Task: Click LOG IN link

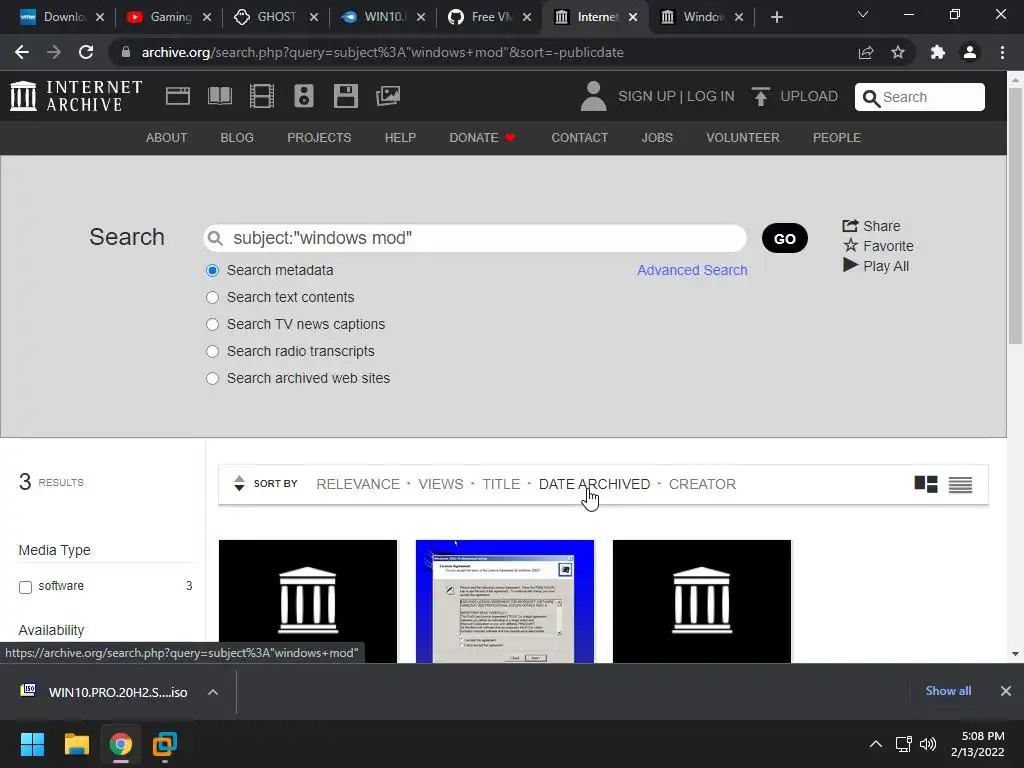Action: tap(711, 96)
